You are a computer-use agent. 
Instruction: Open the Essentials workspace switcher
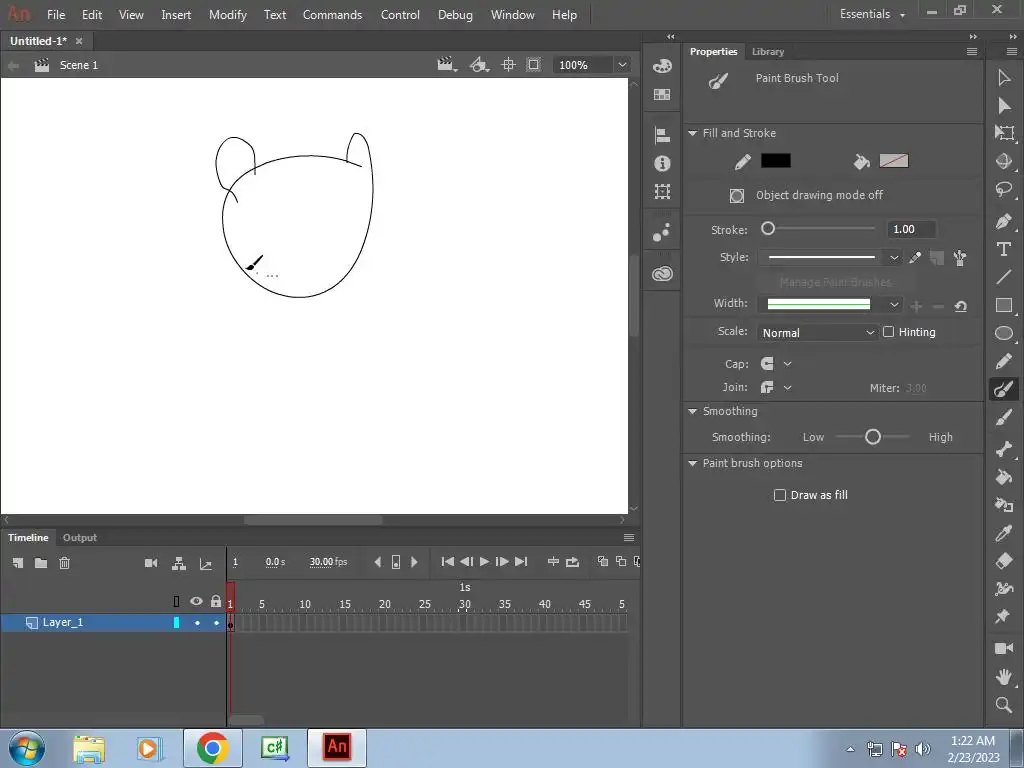[872, 15]
